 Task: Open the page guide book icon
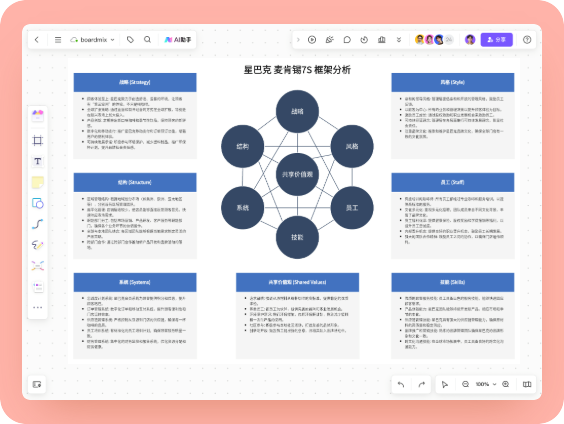527,384
